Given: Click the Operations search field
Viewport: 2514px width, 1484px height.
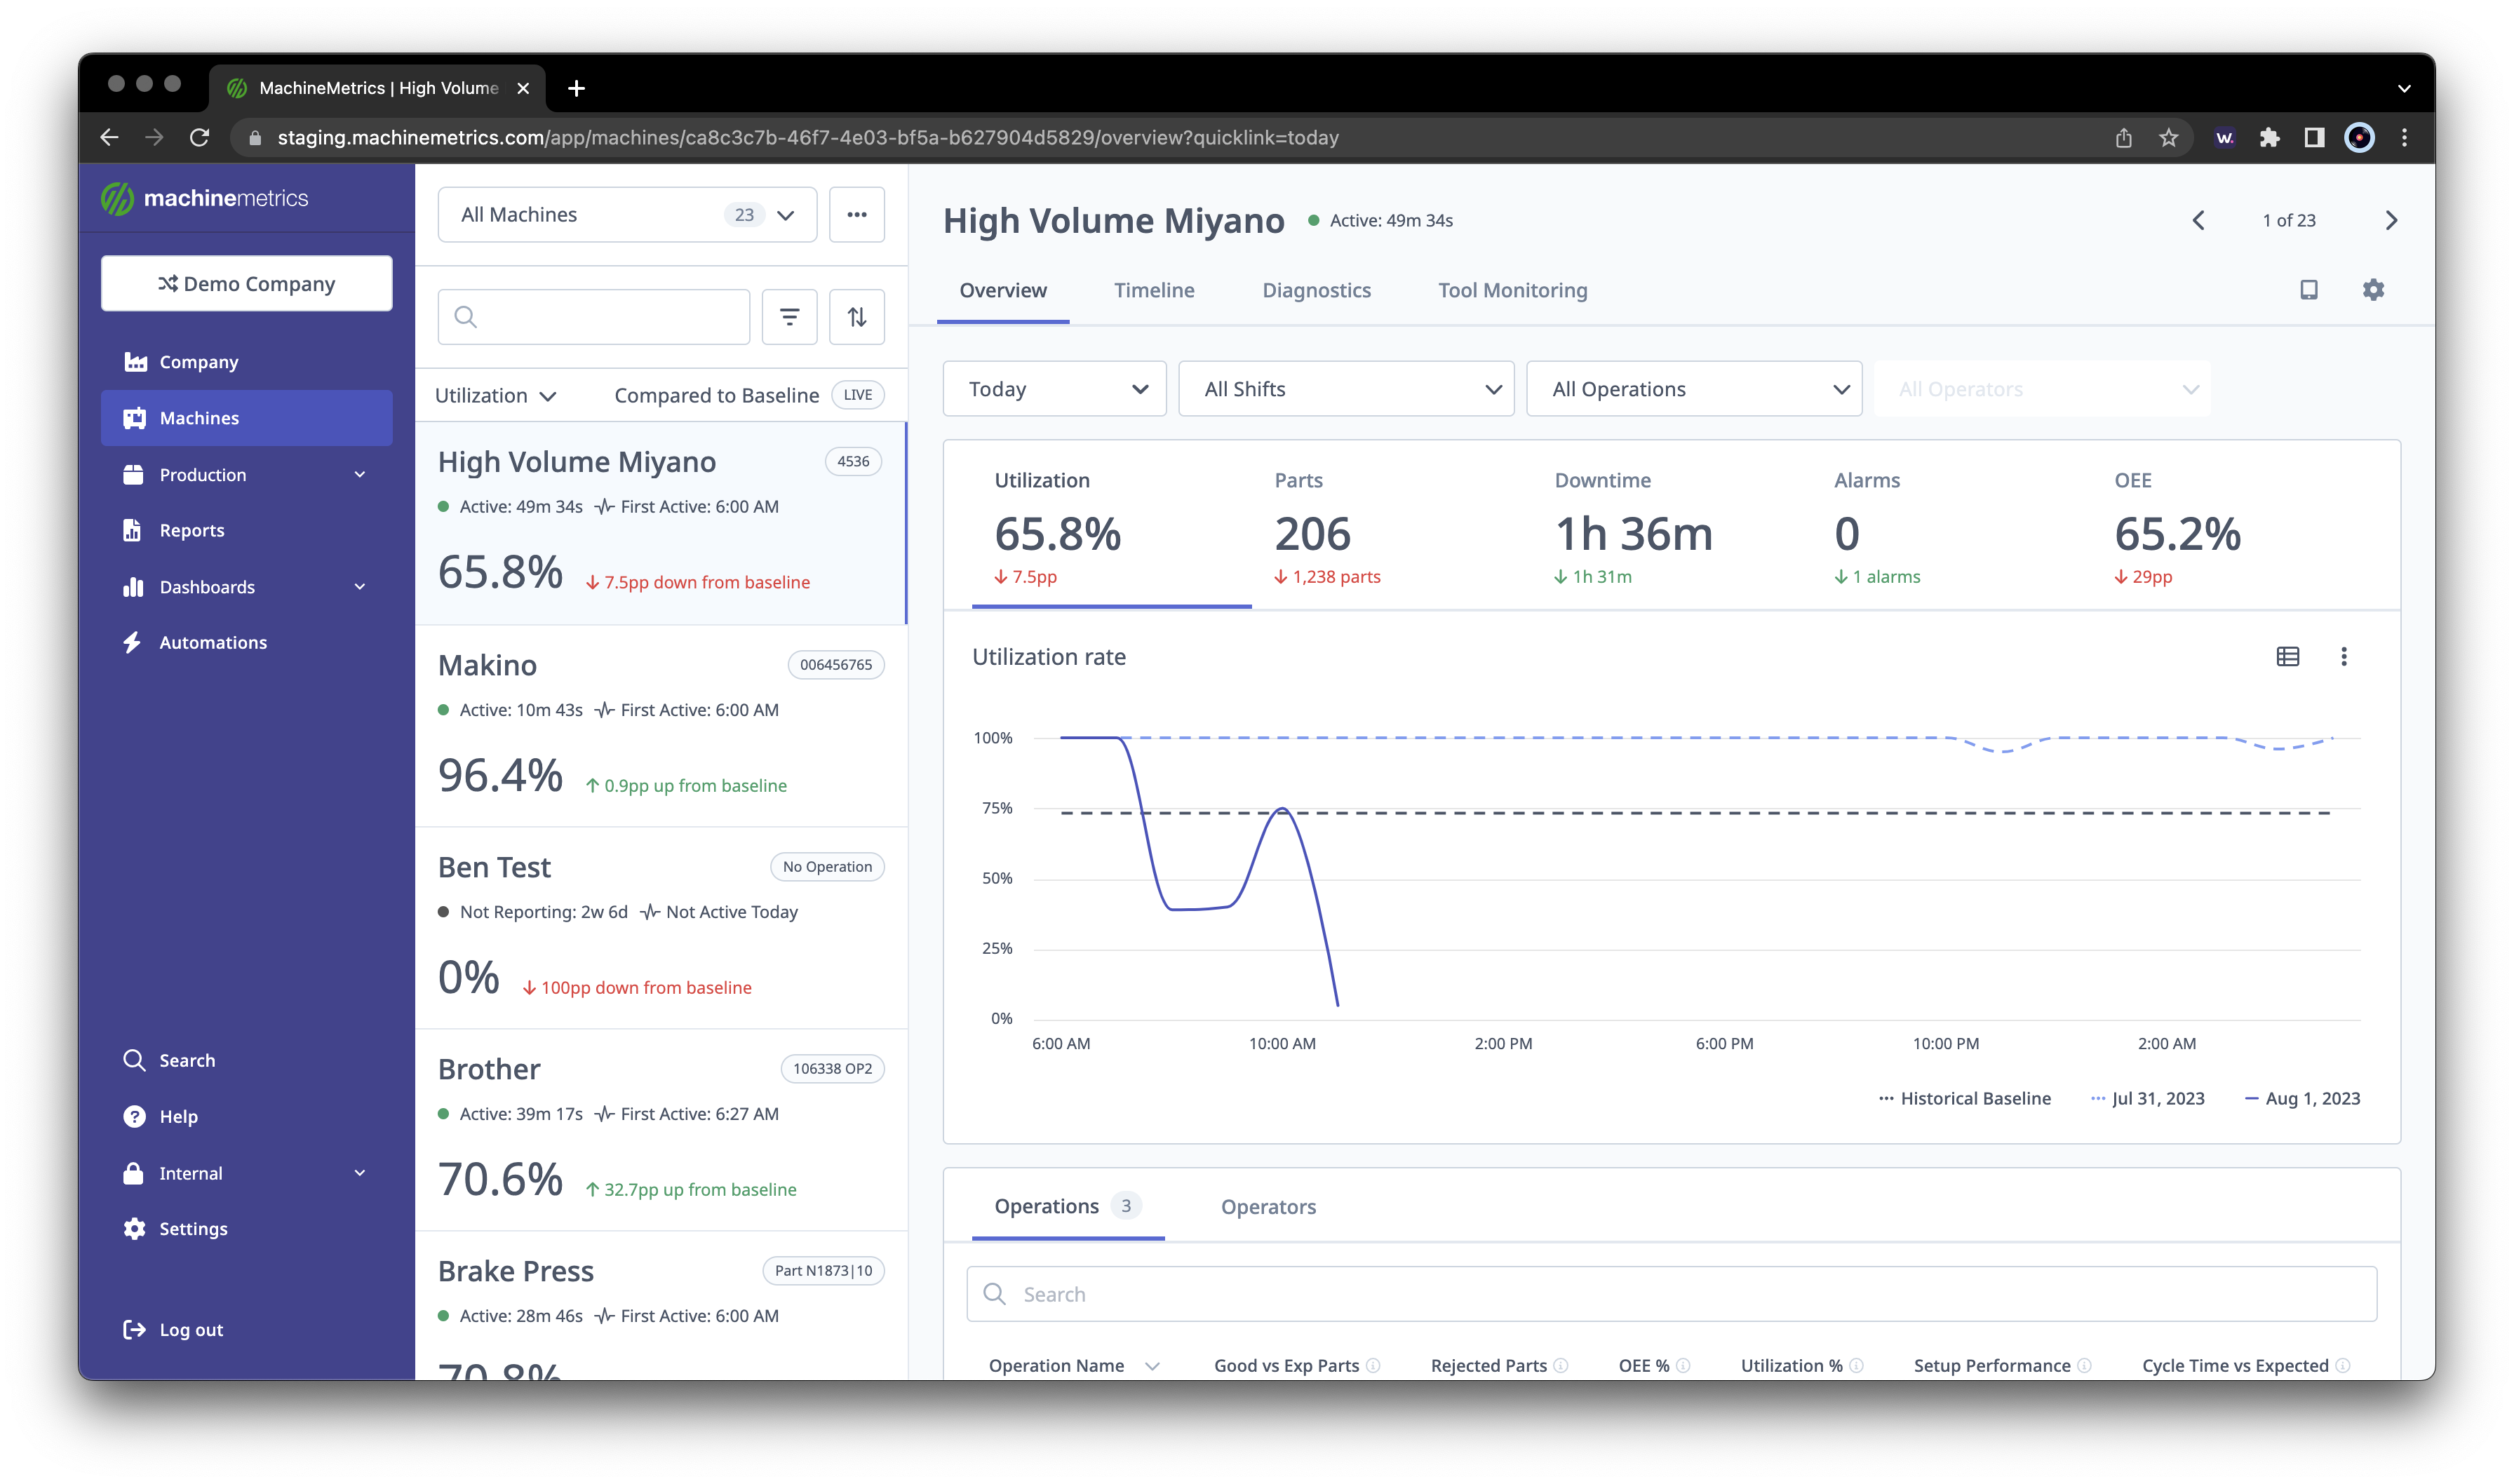Looking at the screenshot, I should [1671, 1295].
